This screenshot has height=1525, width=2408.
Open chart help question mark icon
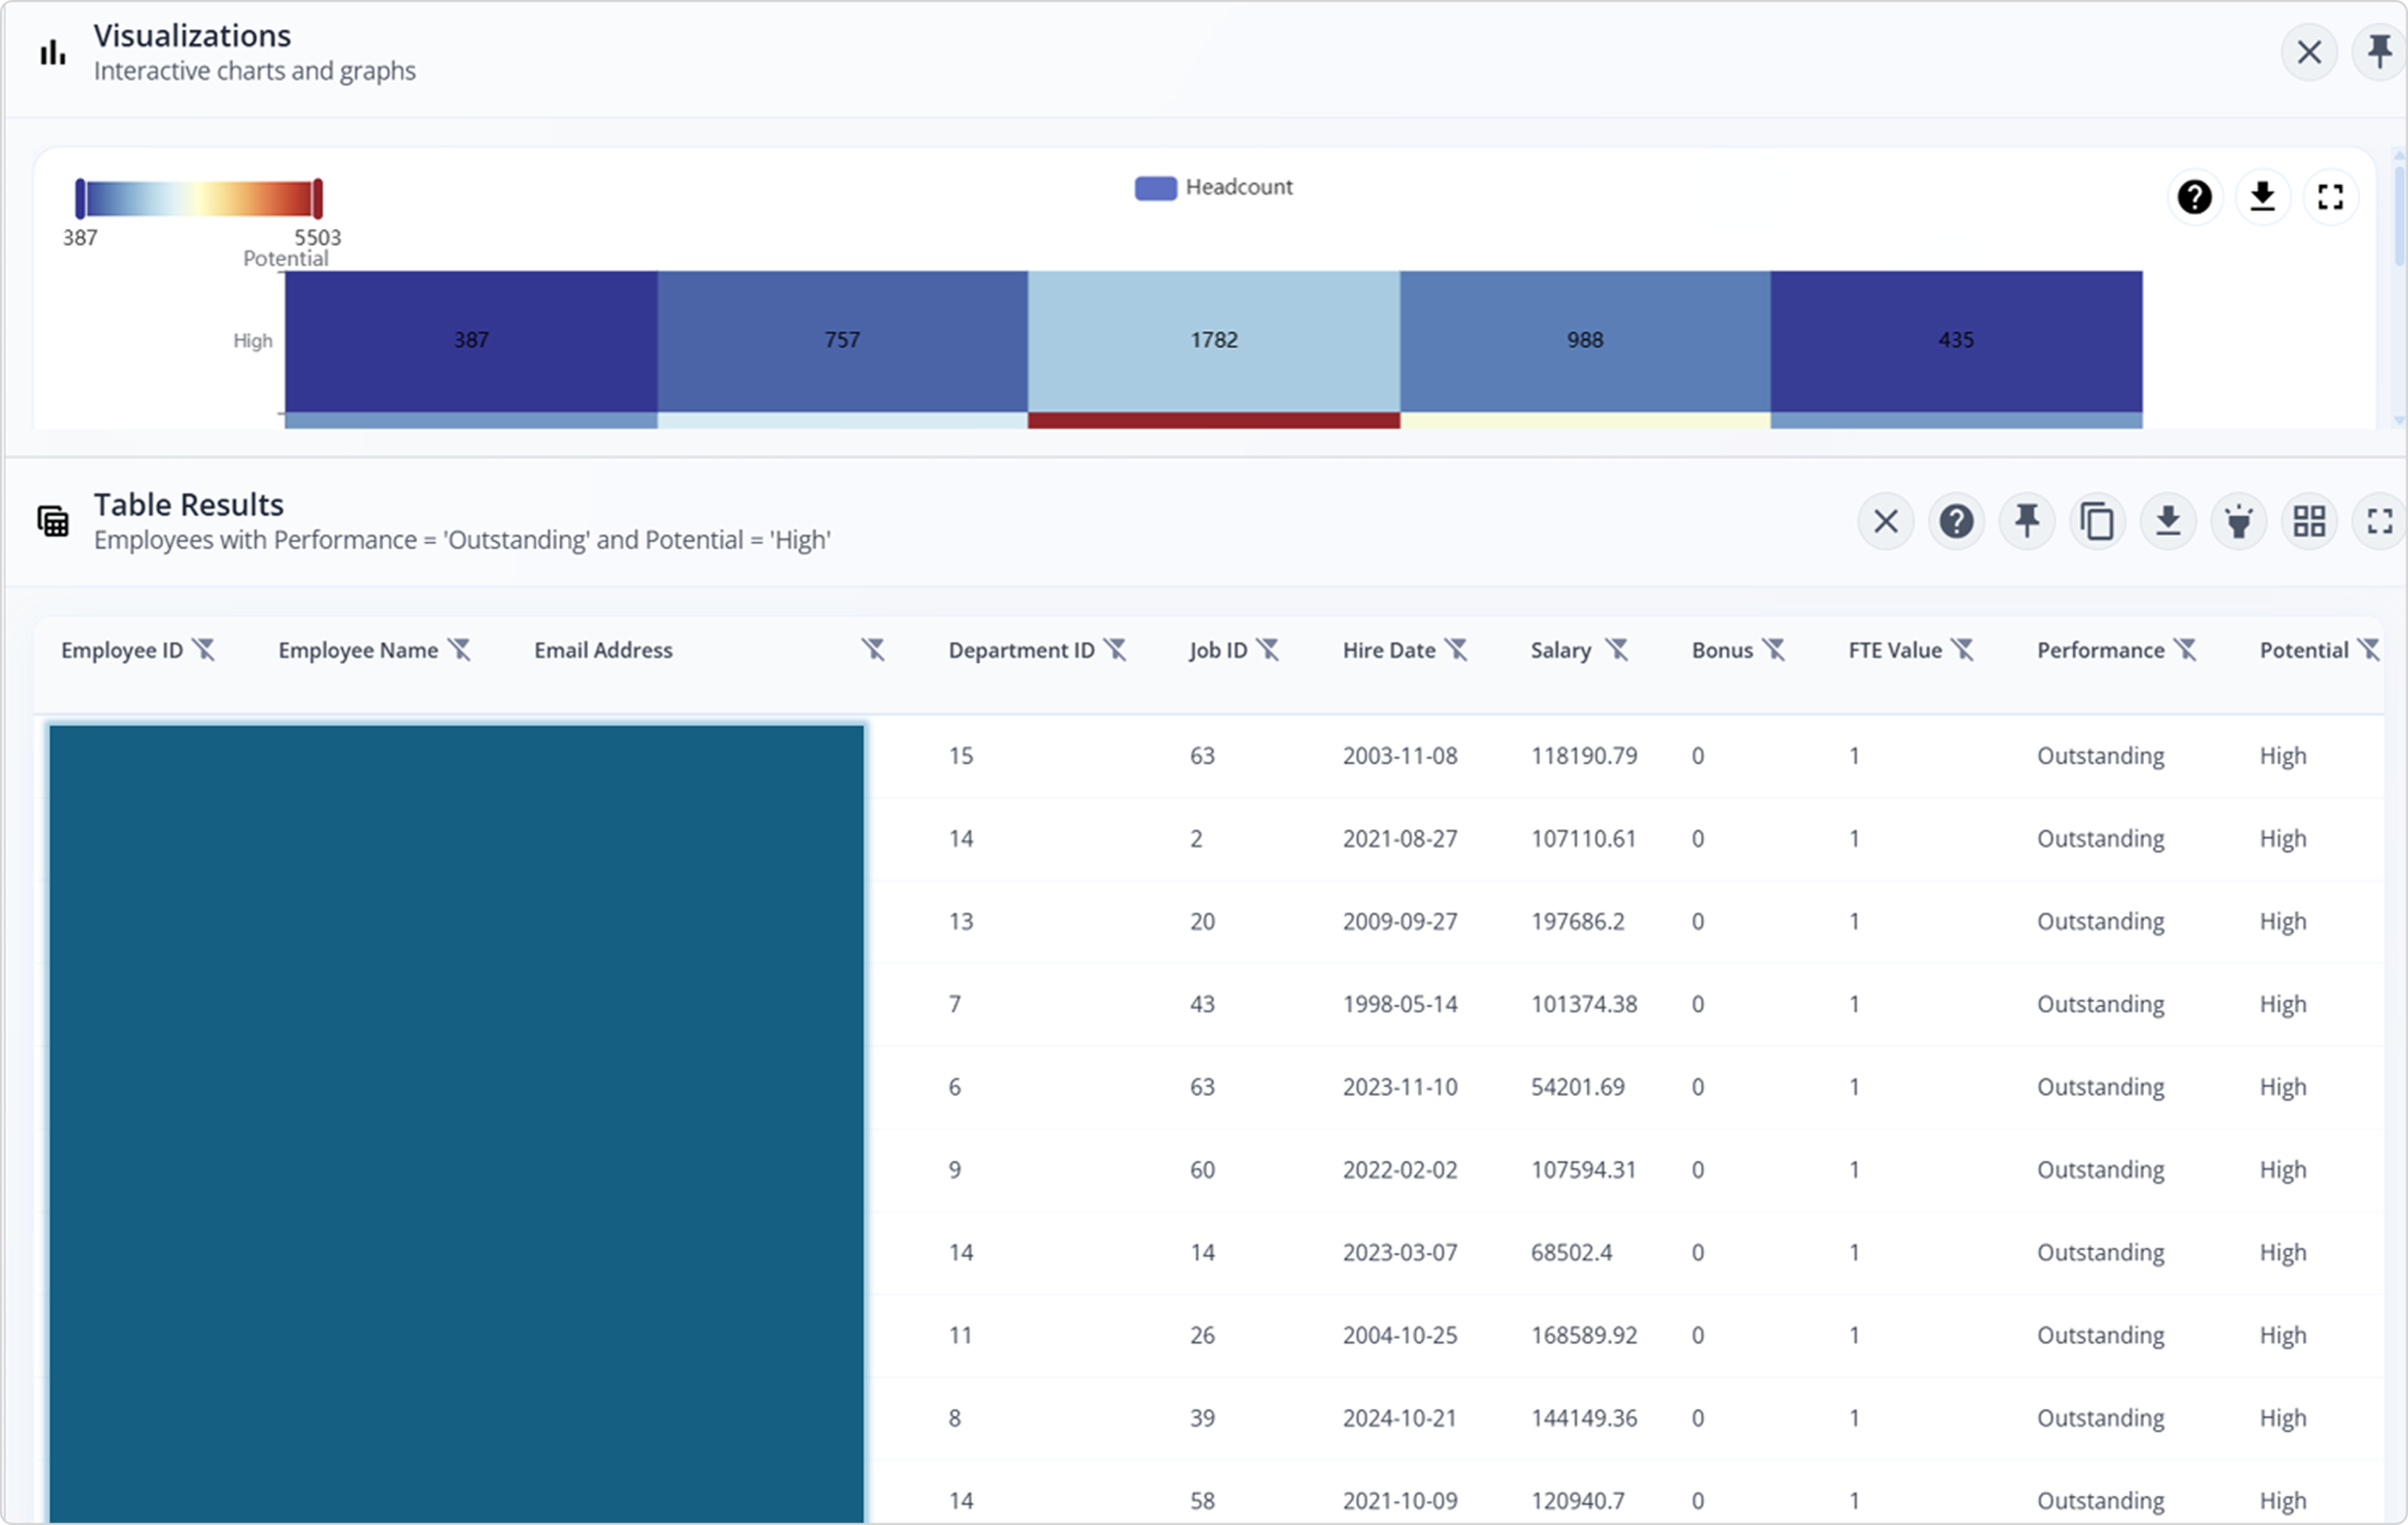[2194, 197]
